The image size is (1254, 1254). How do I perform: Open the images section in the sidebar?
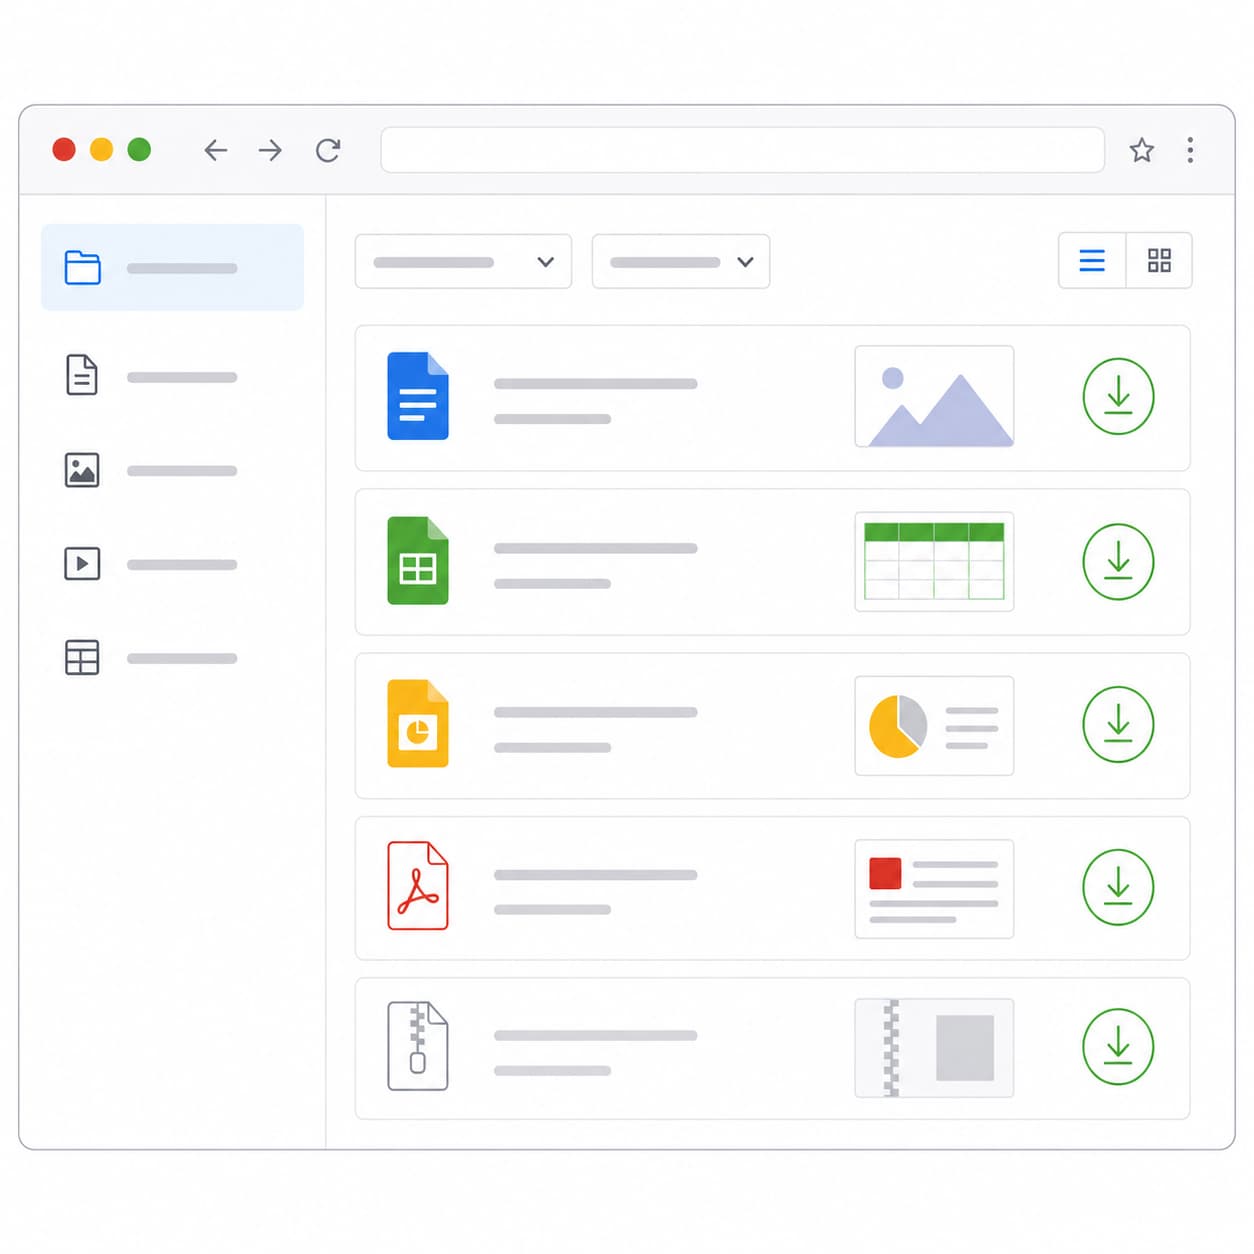151,470
